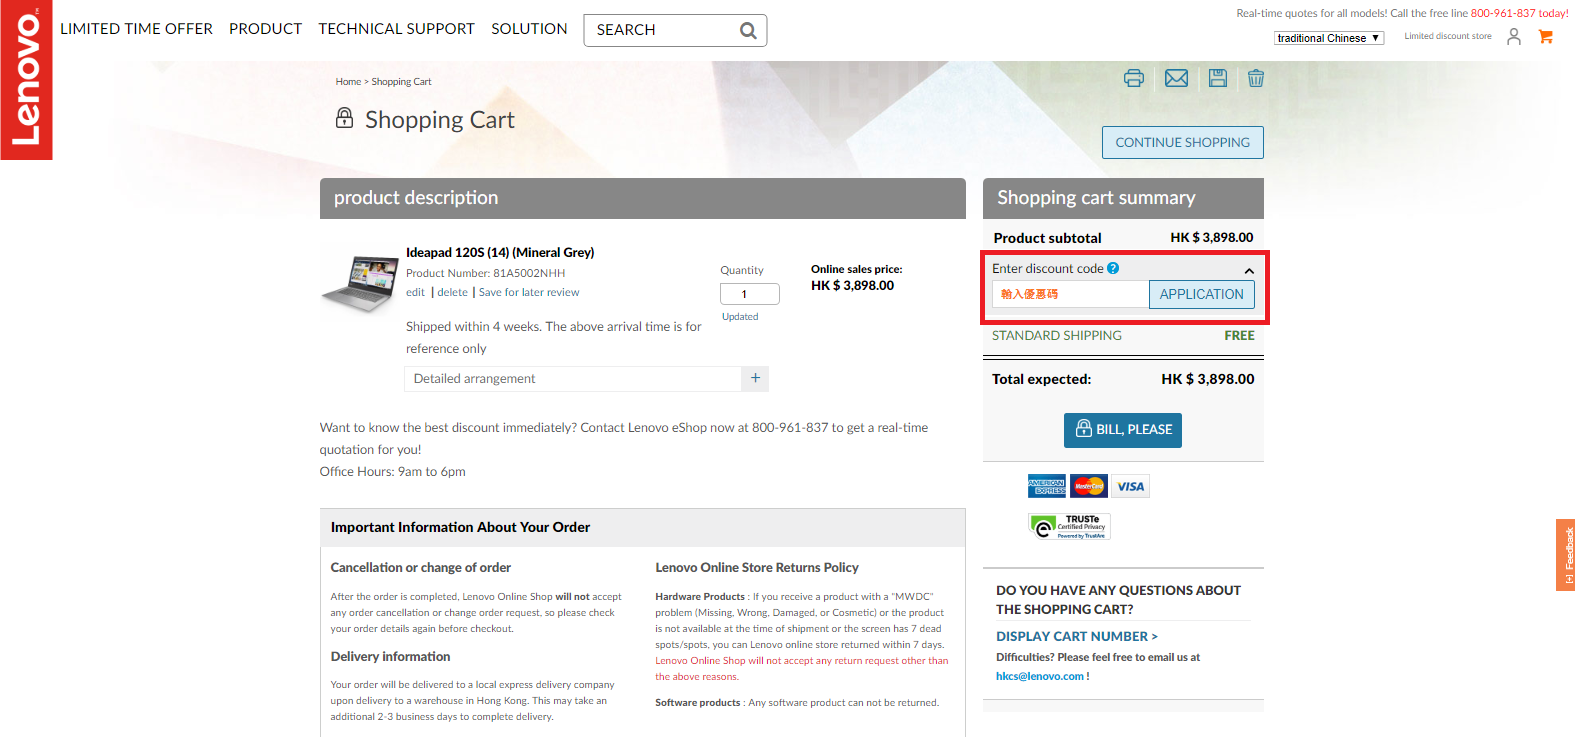The image size is (1575, 737).
Task: Click the discount code input field
Action: click(x=1070, y=294)
